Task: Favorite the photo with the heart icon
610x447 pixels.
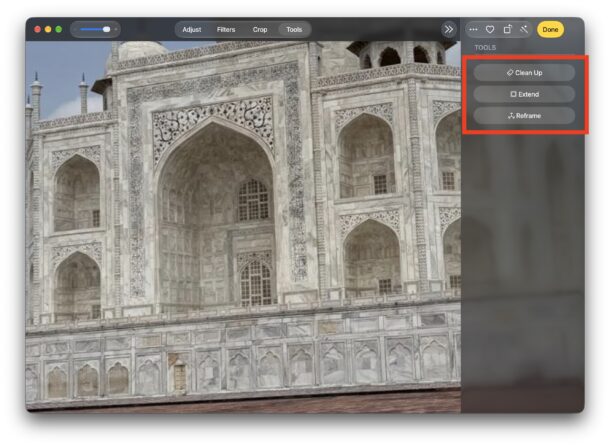Action: pos(490,30)
